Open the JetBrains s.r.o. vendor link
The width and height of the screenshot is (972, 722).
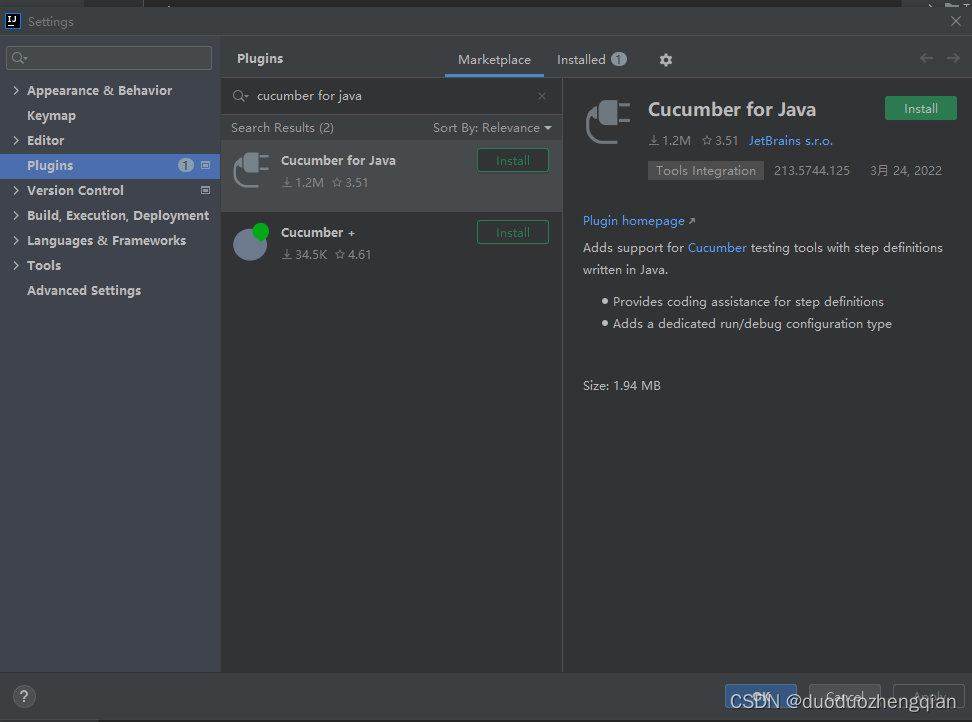790,141
